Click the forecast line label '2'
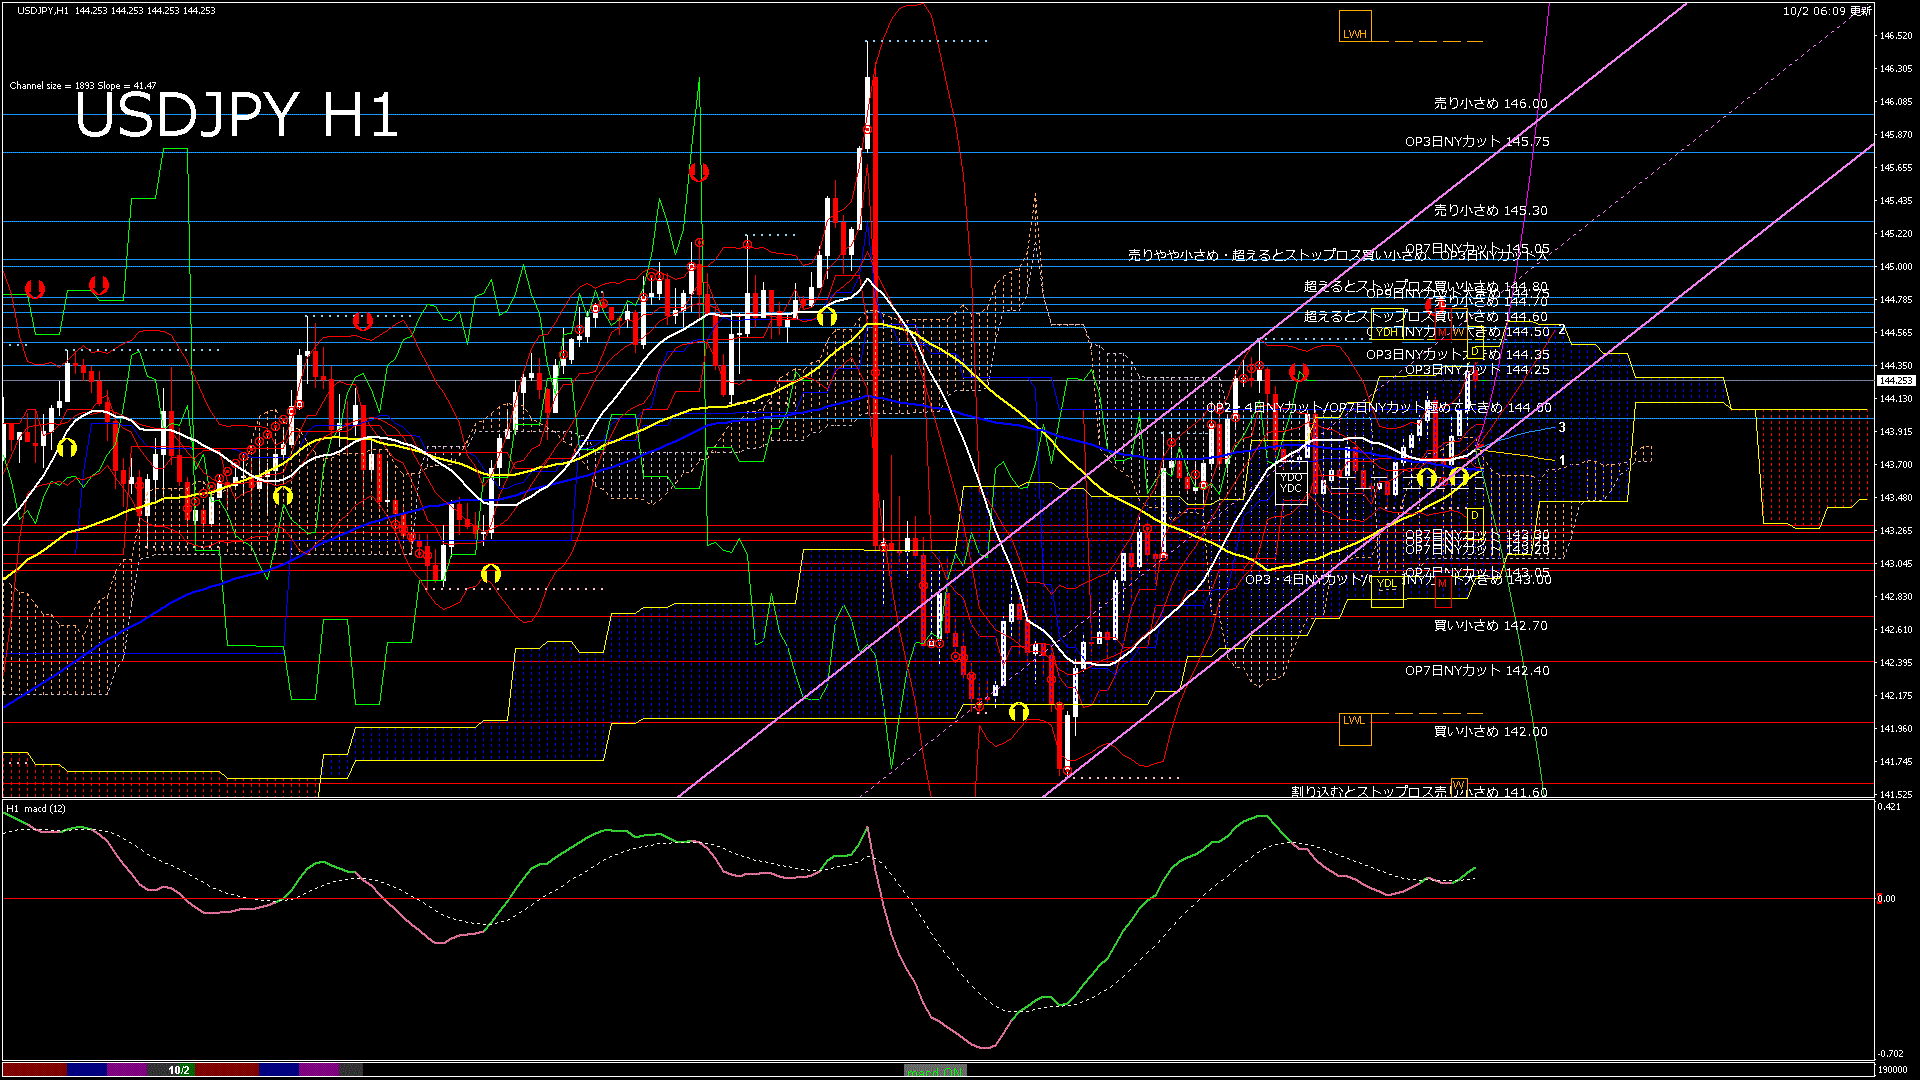This screenshot has height=1080, width=1920. pyautogui.click(x=1562, y=330)
